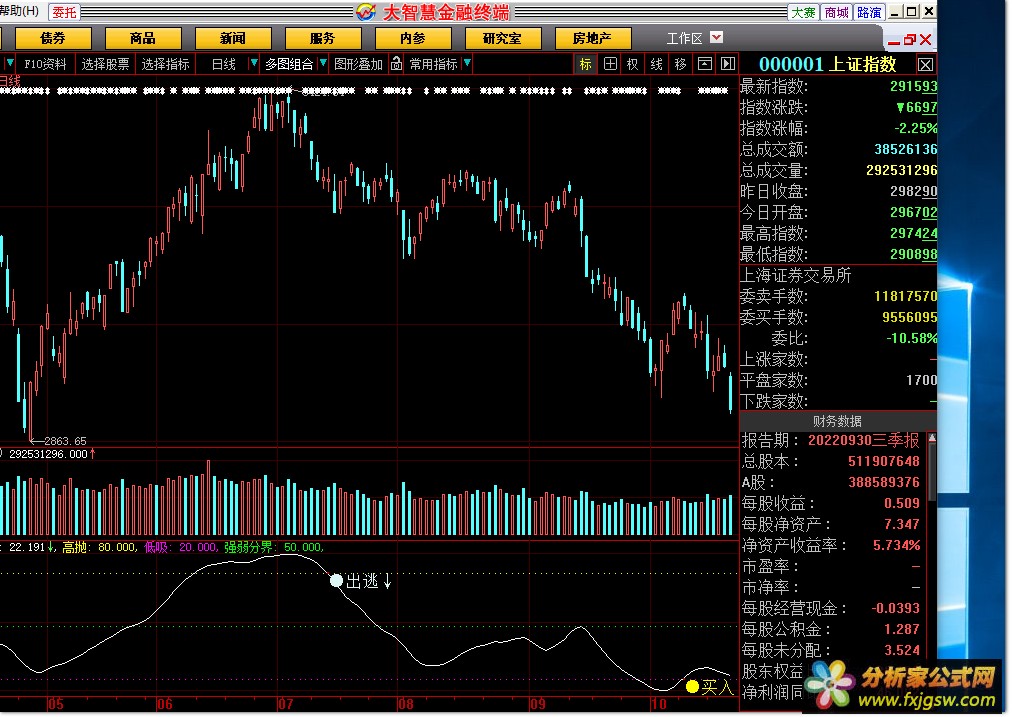Switch to the 研究室 tab
Screen dimensions: 1012x717
tap(502, 39)
